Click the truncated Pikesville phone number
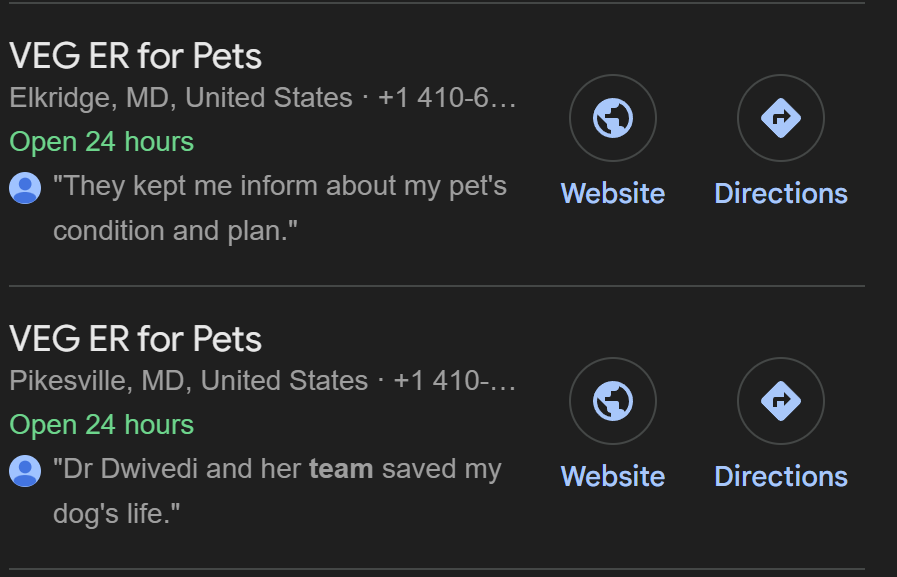Image resolution: width=897 pixels, height=577 pixels. point(455,381)
